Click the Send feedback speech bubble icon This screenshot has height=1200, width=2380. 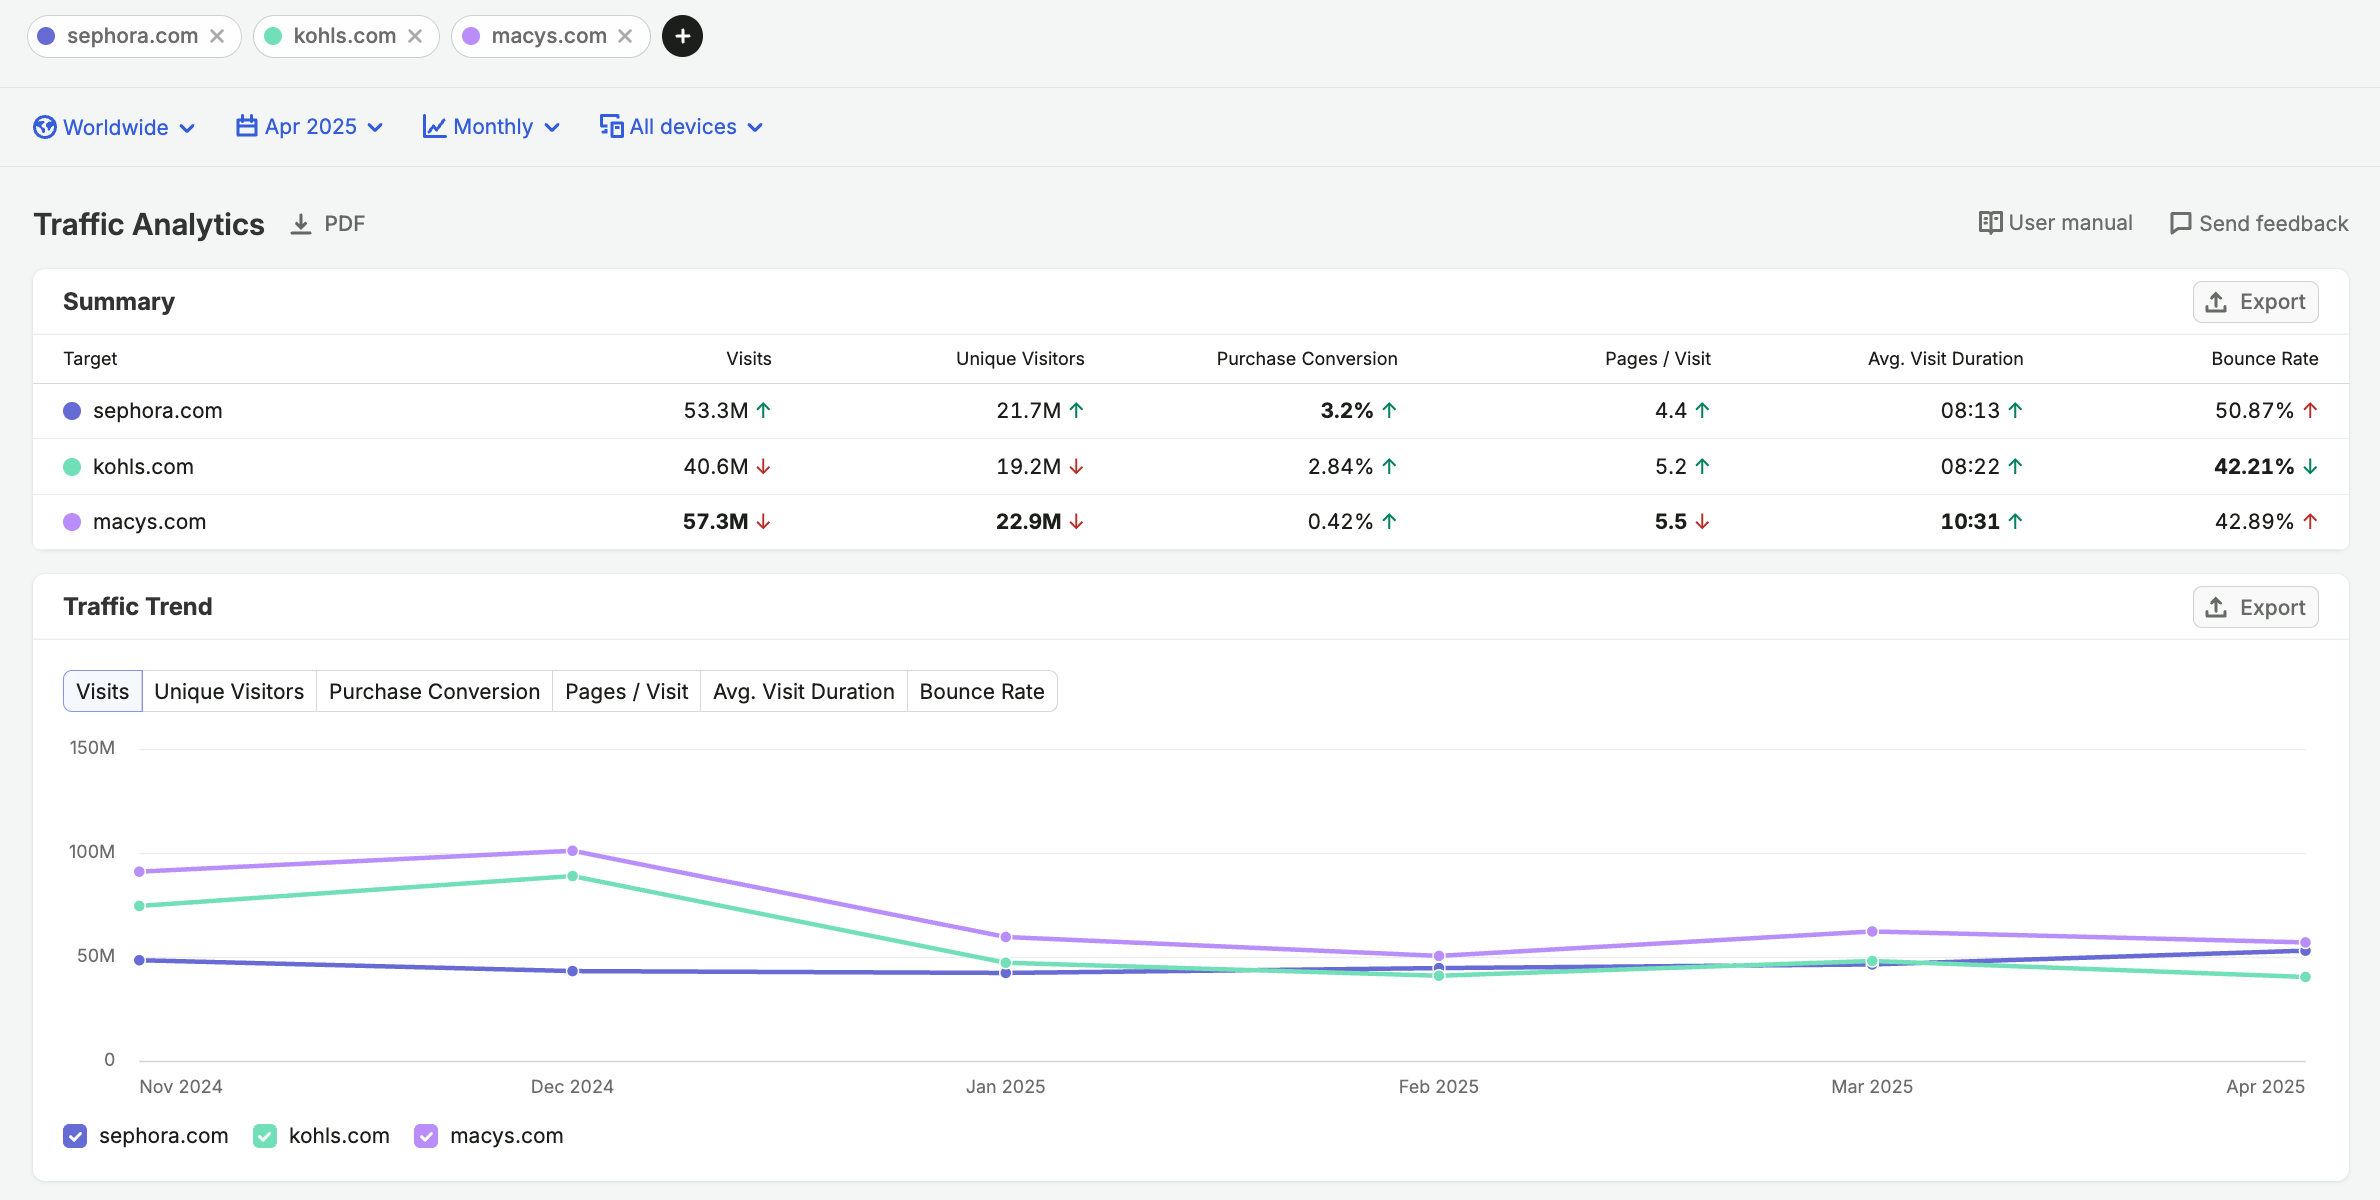2180,223
